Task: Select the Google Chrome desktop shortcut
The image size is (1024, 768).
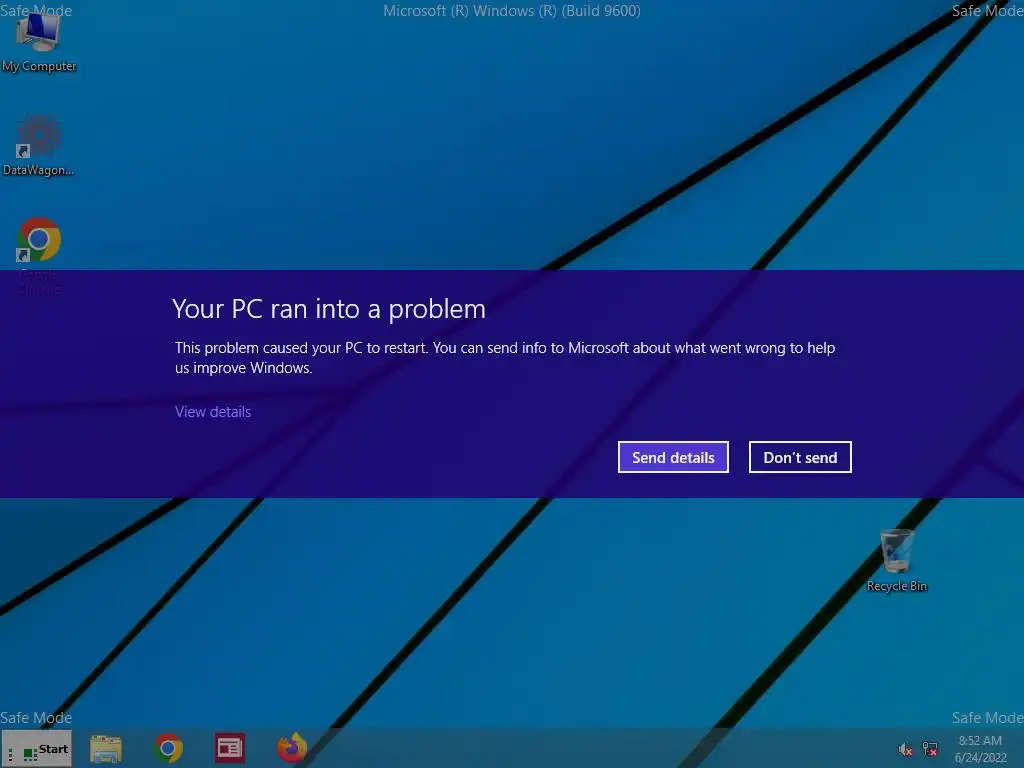Action: coord(39,253)
